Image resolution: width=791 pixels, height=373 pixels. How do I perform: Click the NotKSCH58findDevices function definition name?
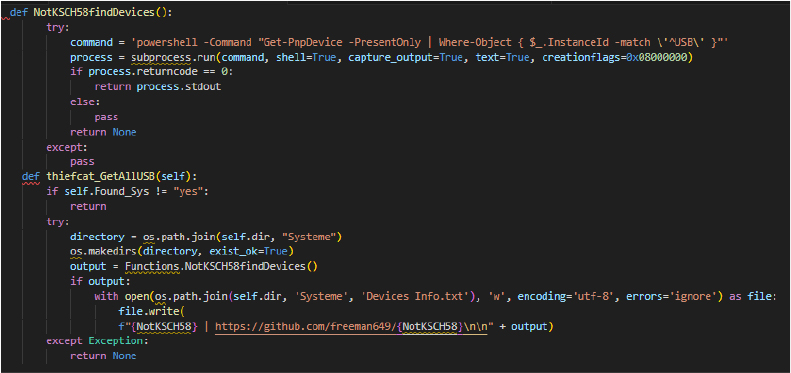[x=95, y=13]
